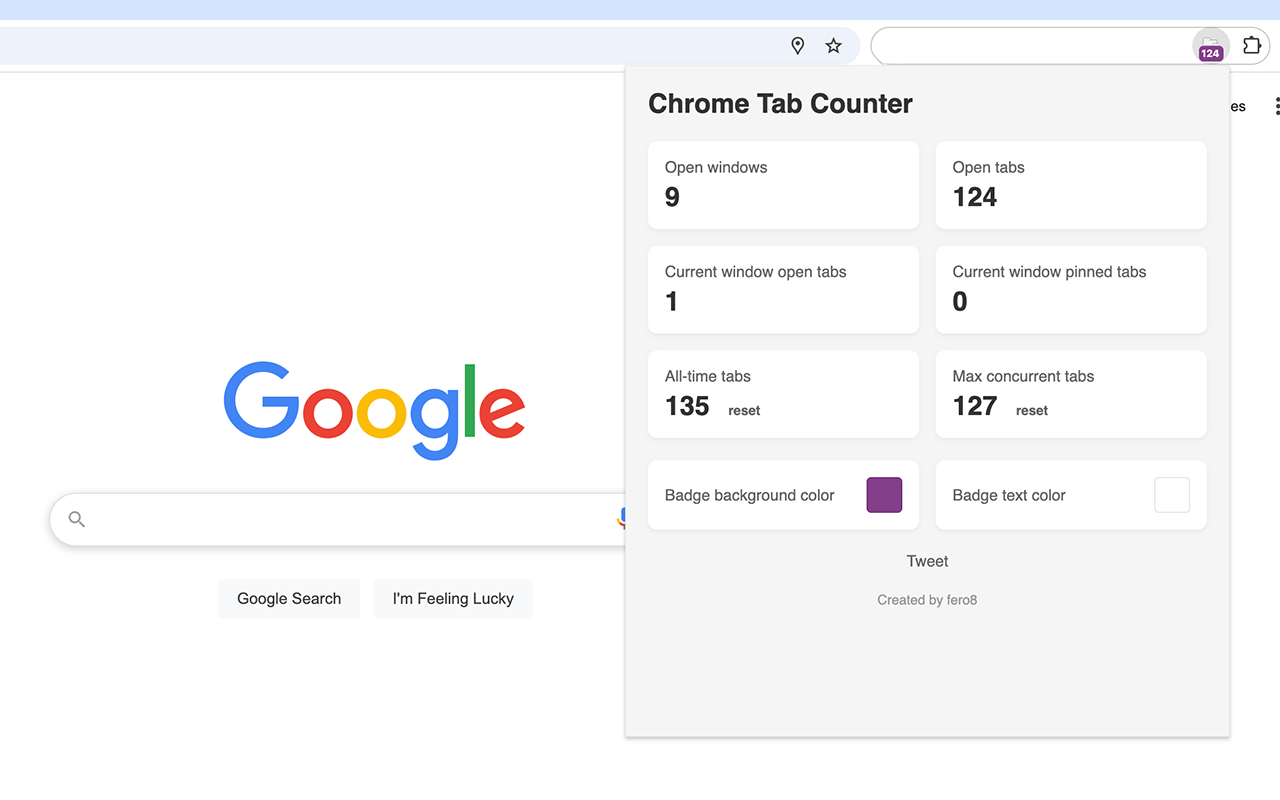Bookmark this page with the star icon
Viewport: 1280px width, 800px height.
[x=833, y=45]
